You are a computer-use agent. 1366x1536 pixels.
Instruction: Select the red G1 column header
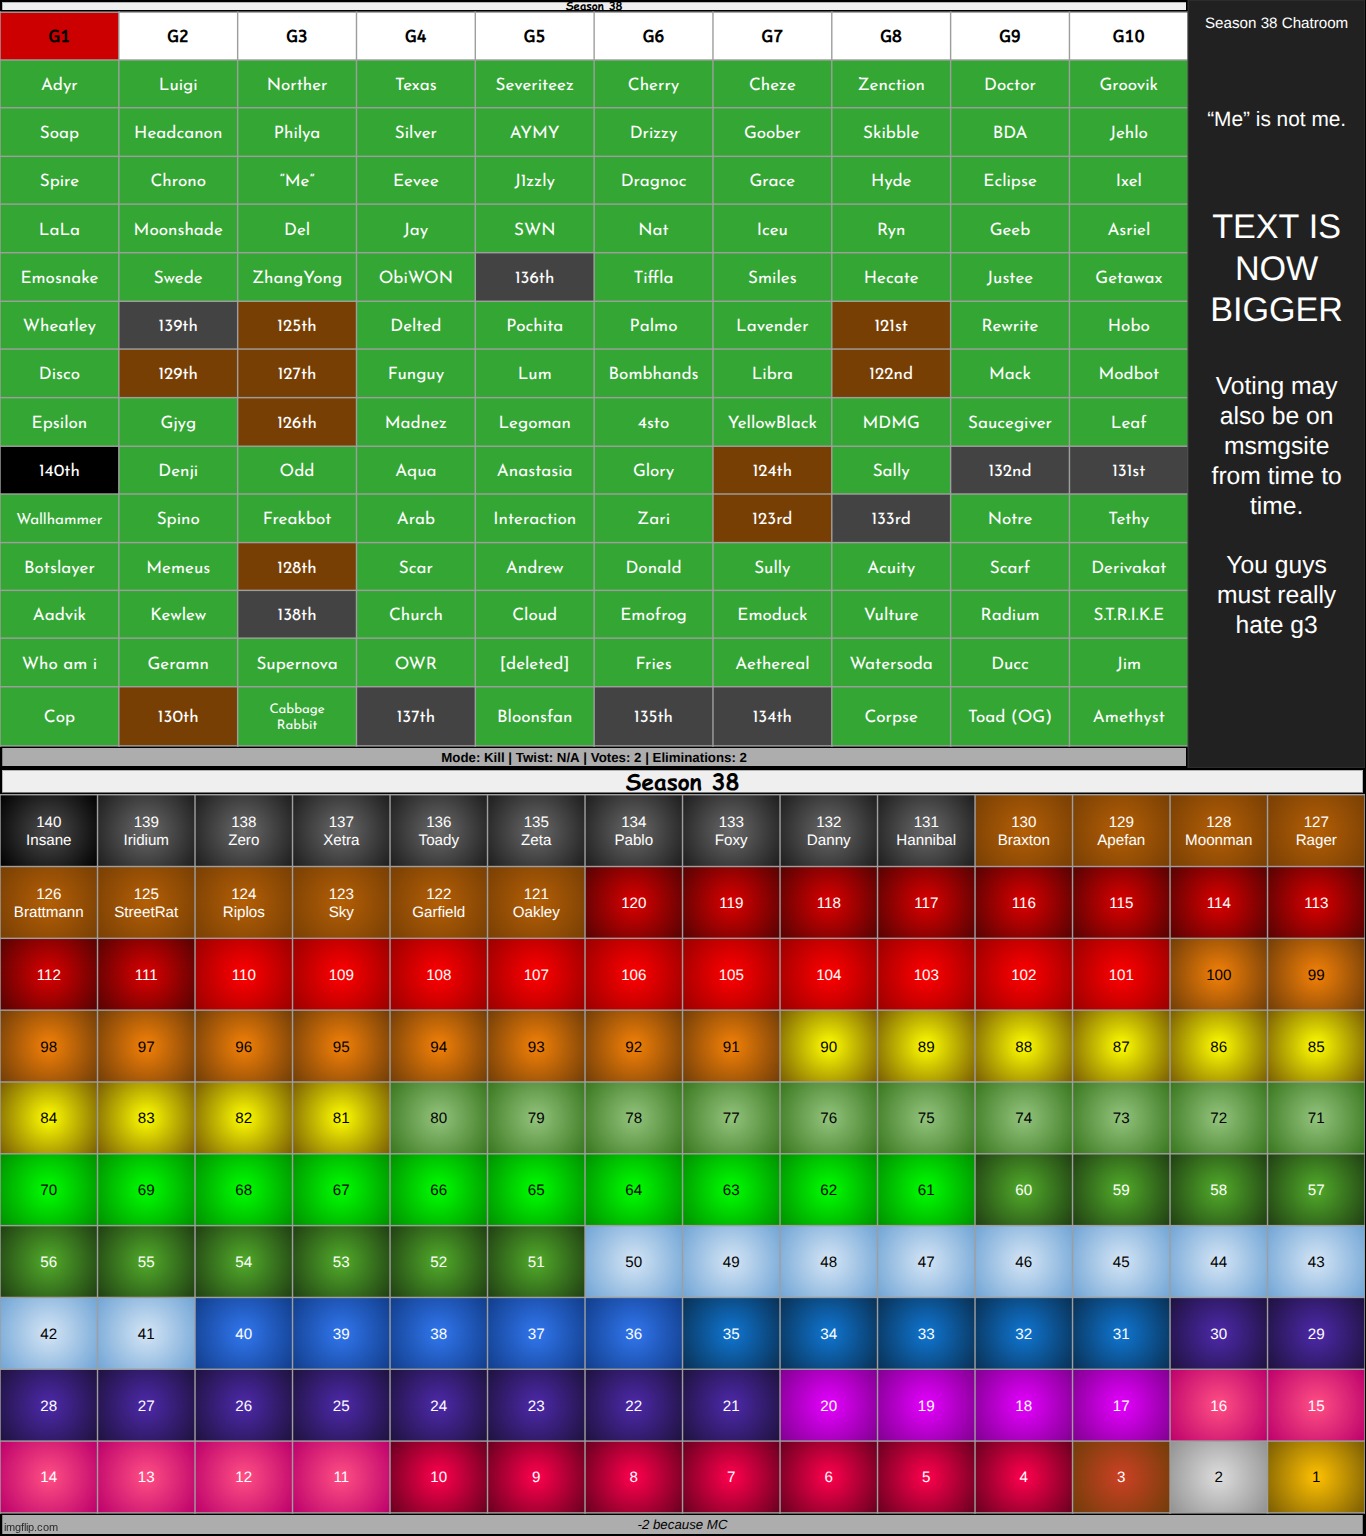[x=59, y=36]
